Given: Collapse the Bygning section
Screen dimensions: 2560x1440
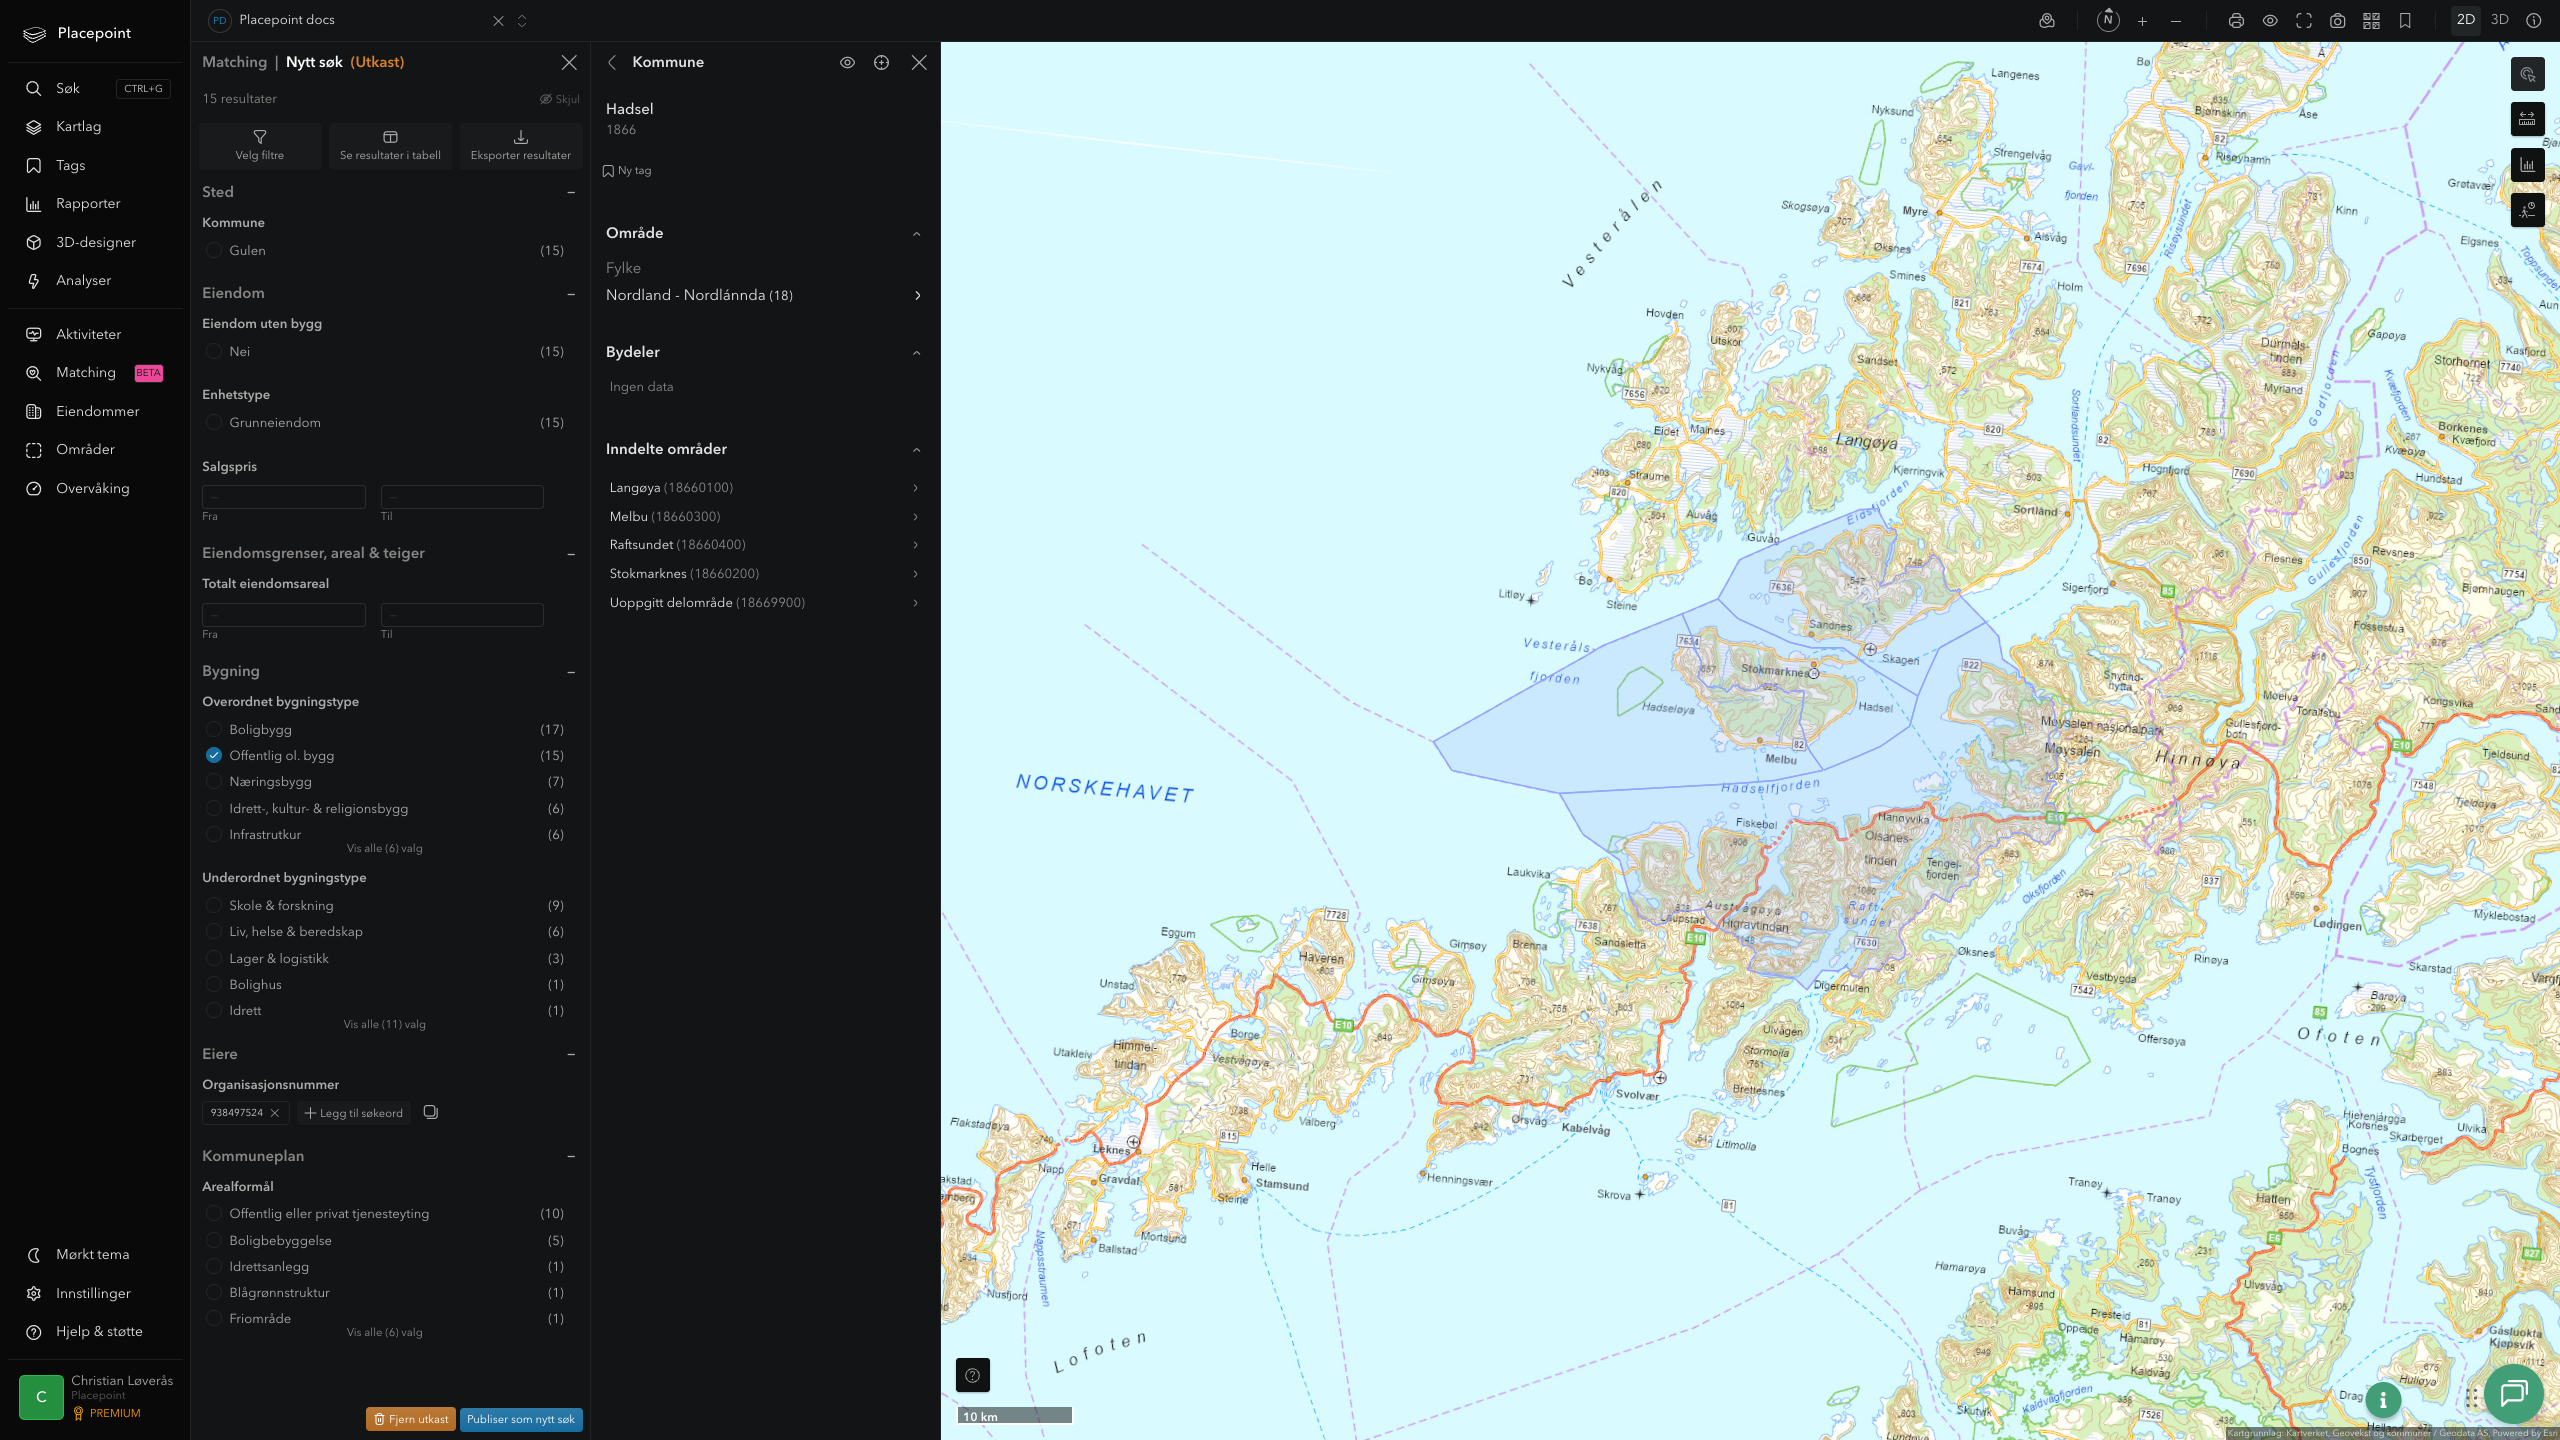Looking at the screenshot, I should click(x=571, y=672).
